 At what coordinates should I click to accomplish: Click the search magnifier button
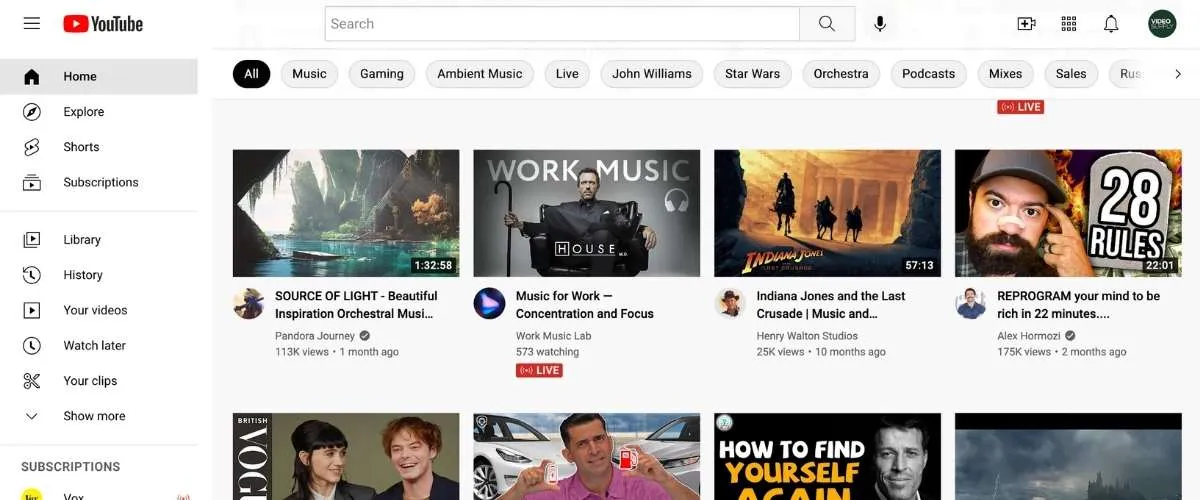click(827, 24)
